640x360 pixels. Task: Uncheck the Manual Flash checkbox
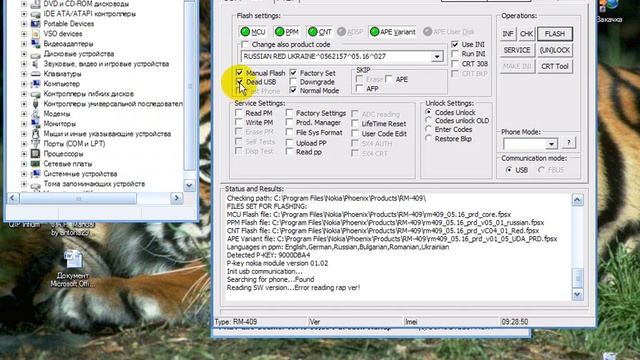(x=240, y=73)
